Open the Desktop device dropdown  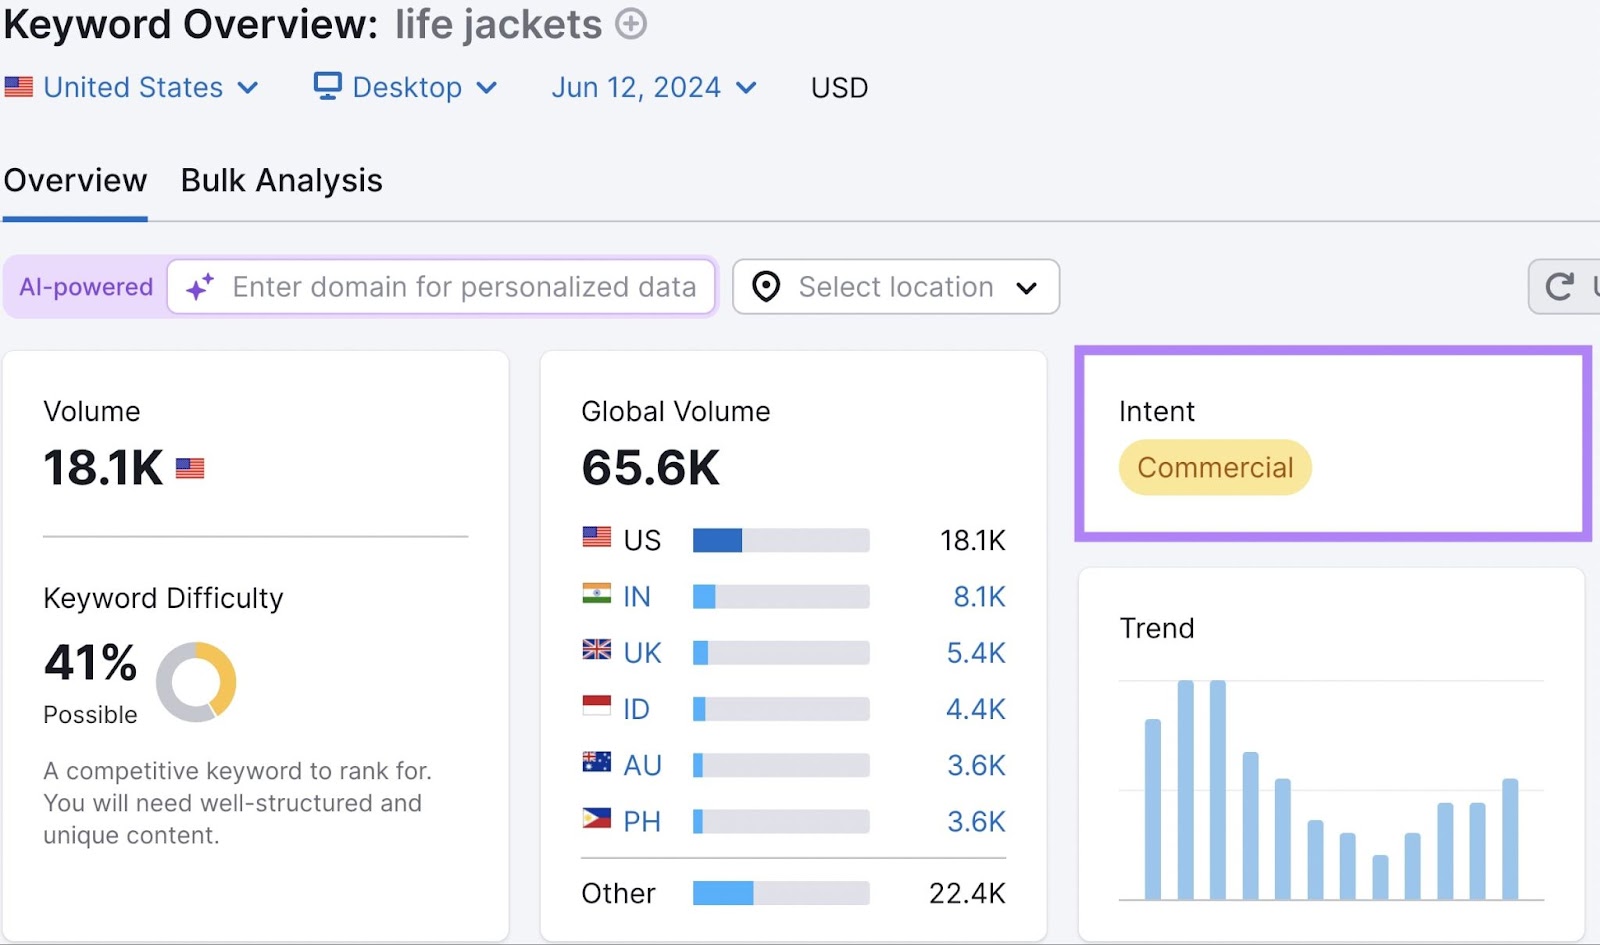(x=405, y=87)
